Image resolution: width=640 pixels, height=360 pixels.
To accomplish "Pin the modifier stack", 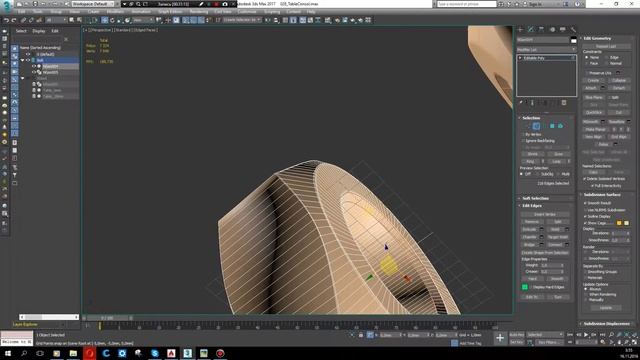I will pyautogui.click(x=521, y=103).
